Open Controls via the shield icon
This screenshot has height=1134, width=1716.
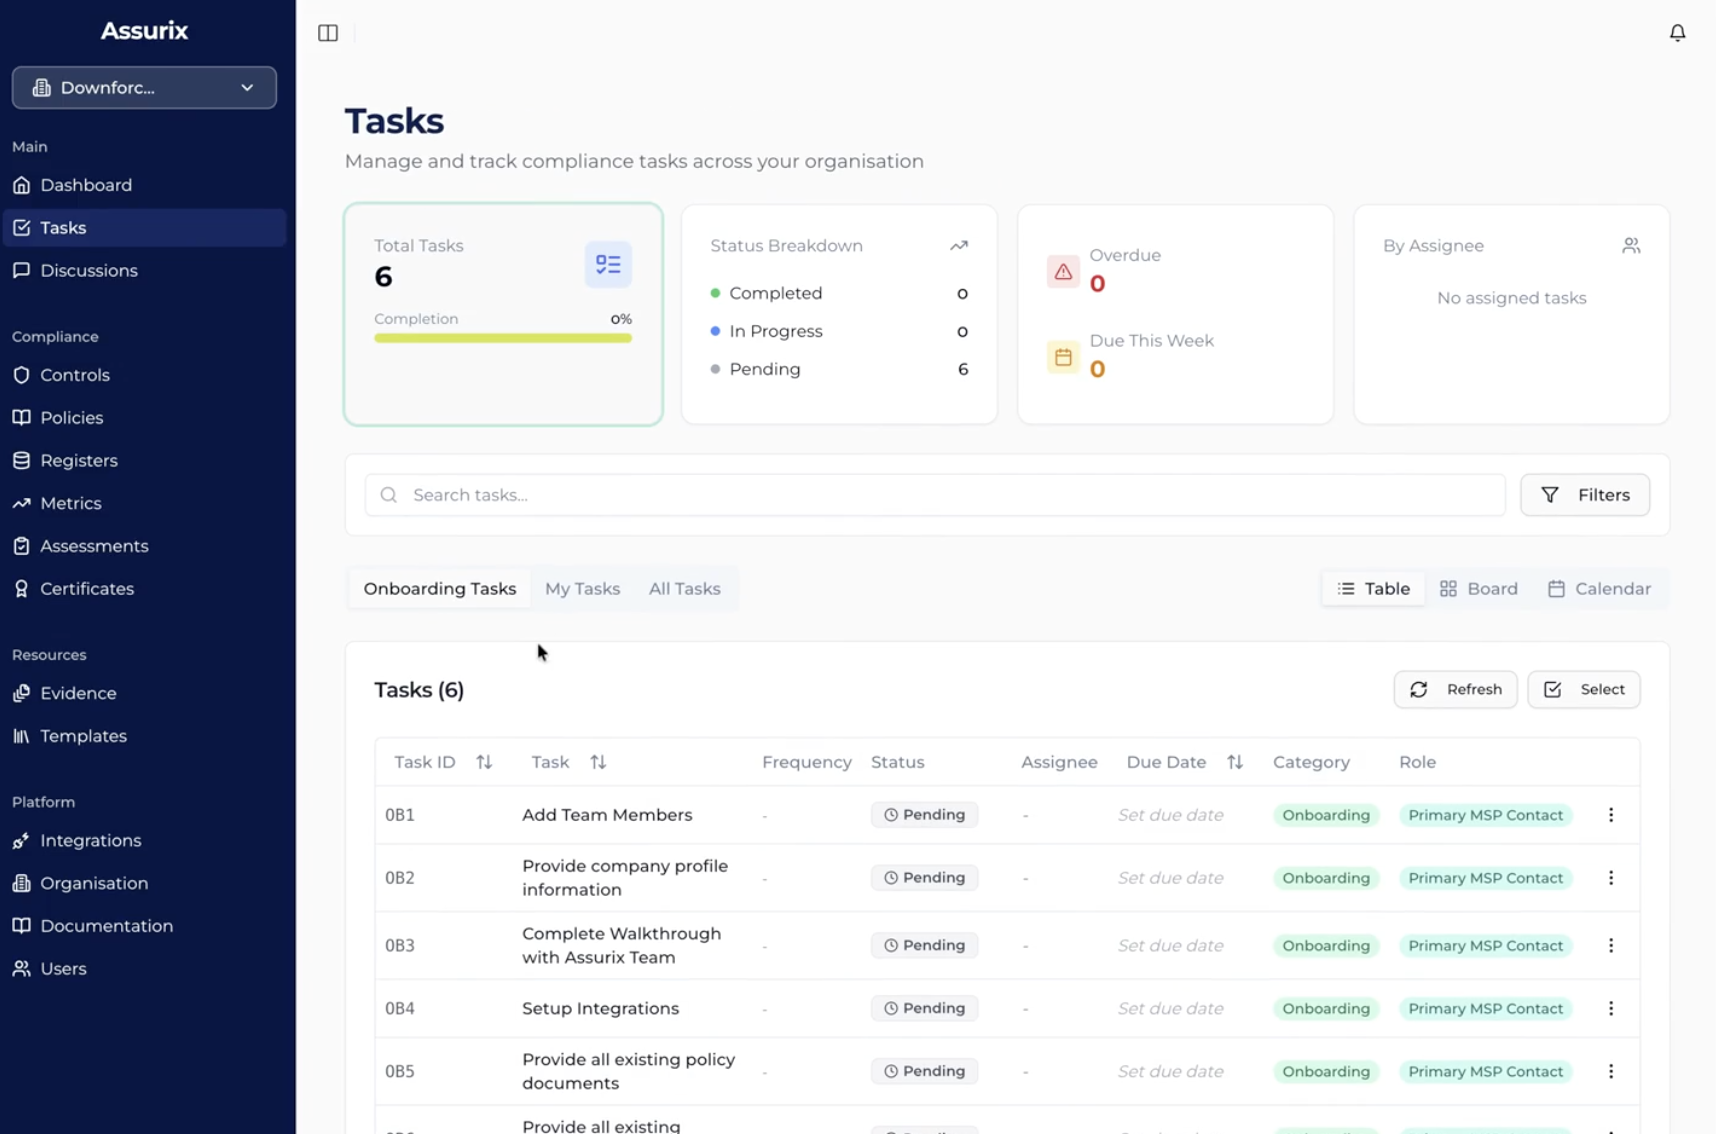(x=22, y=375)
